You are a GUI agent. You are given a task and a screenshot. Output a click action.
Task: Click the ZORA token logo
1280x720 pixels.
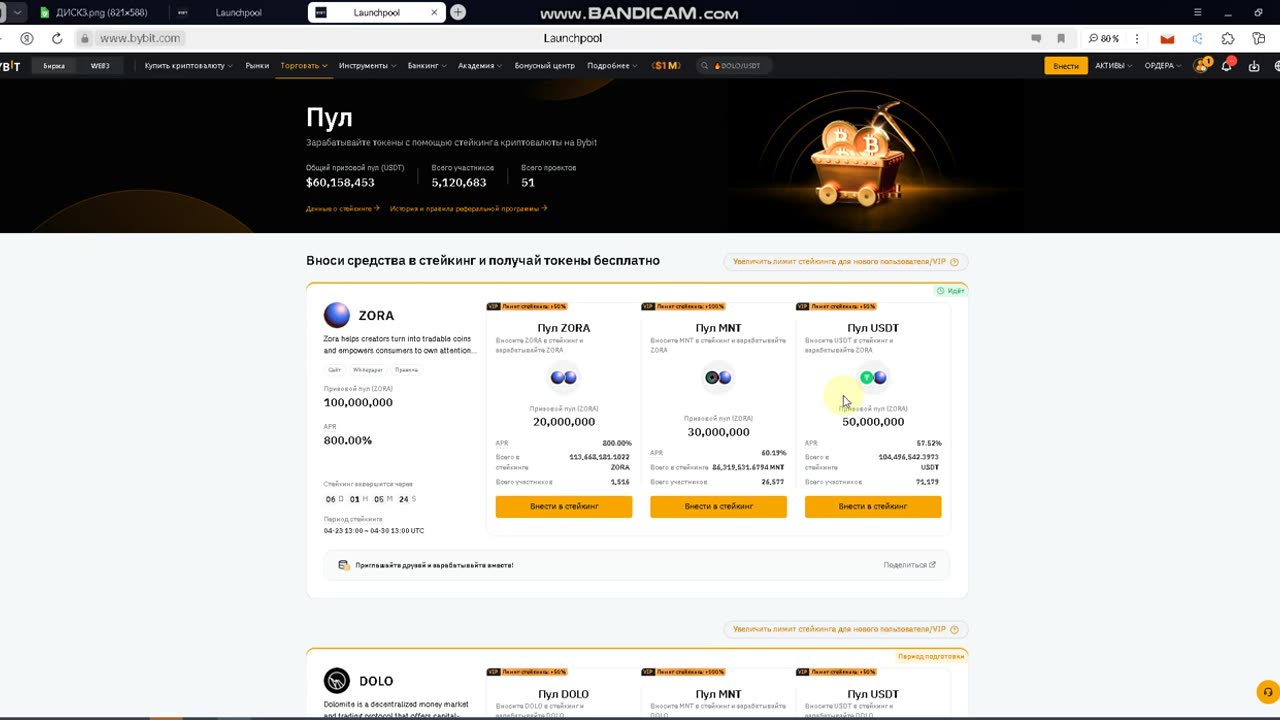tap(337, 315)
